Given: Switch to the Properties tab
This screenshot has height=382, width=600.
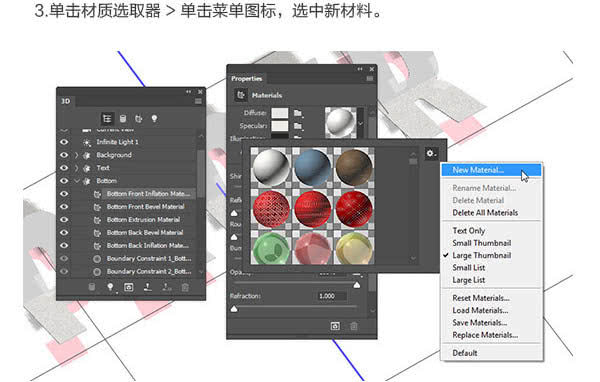Looking at the screenshot, I should (x=247, y=78).
